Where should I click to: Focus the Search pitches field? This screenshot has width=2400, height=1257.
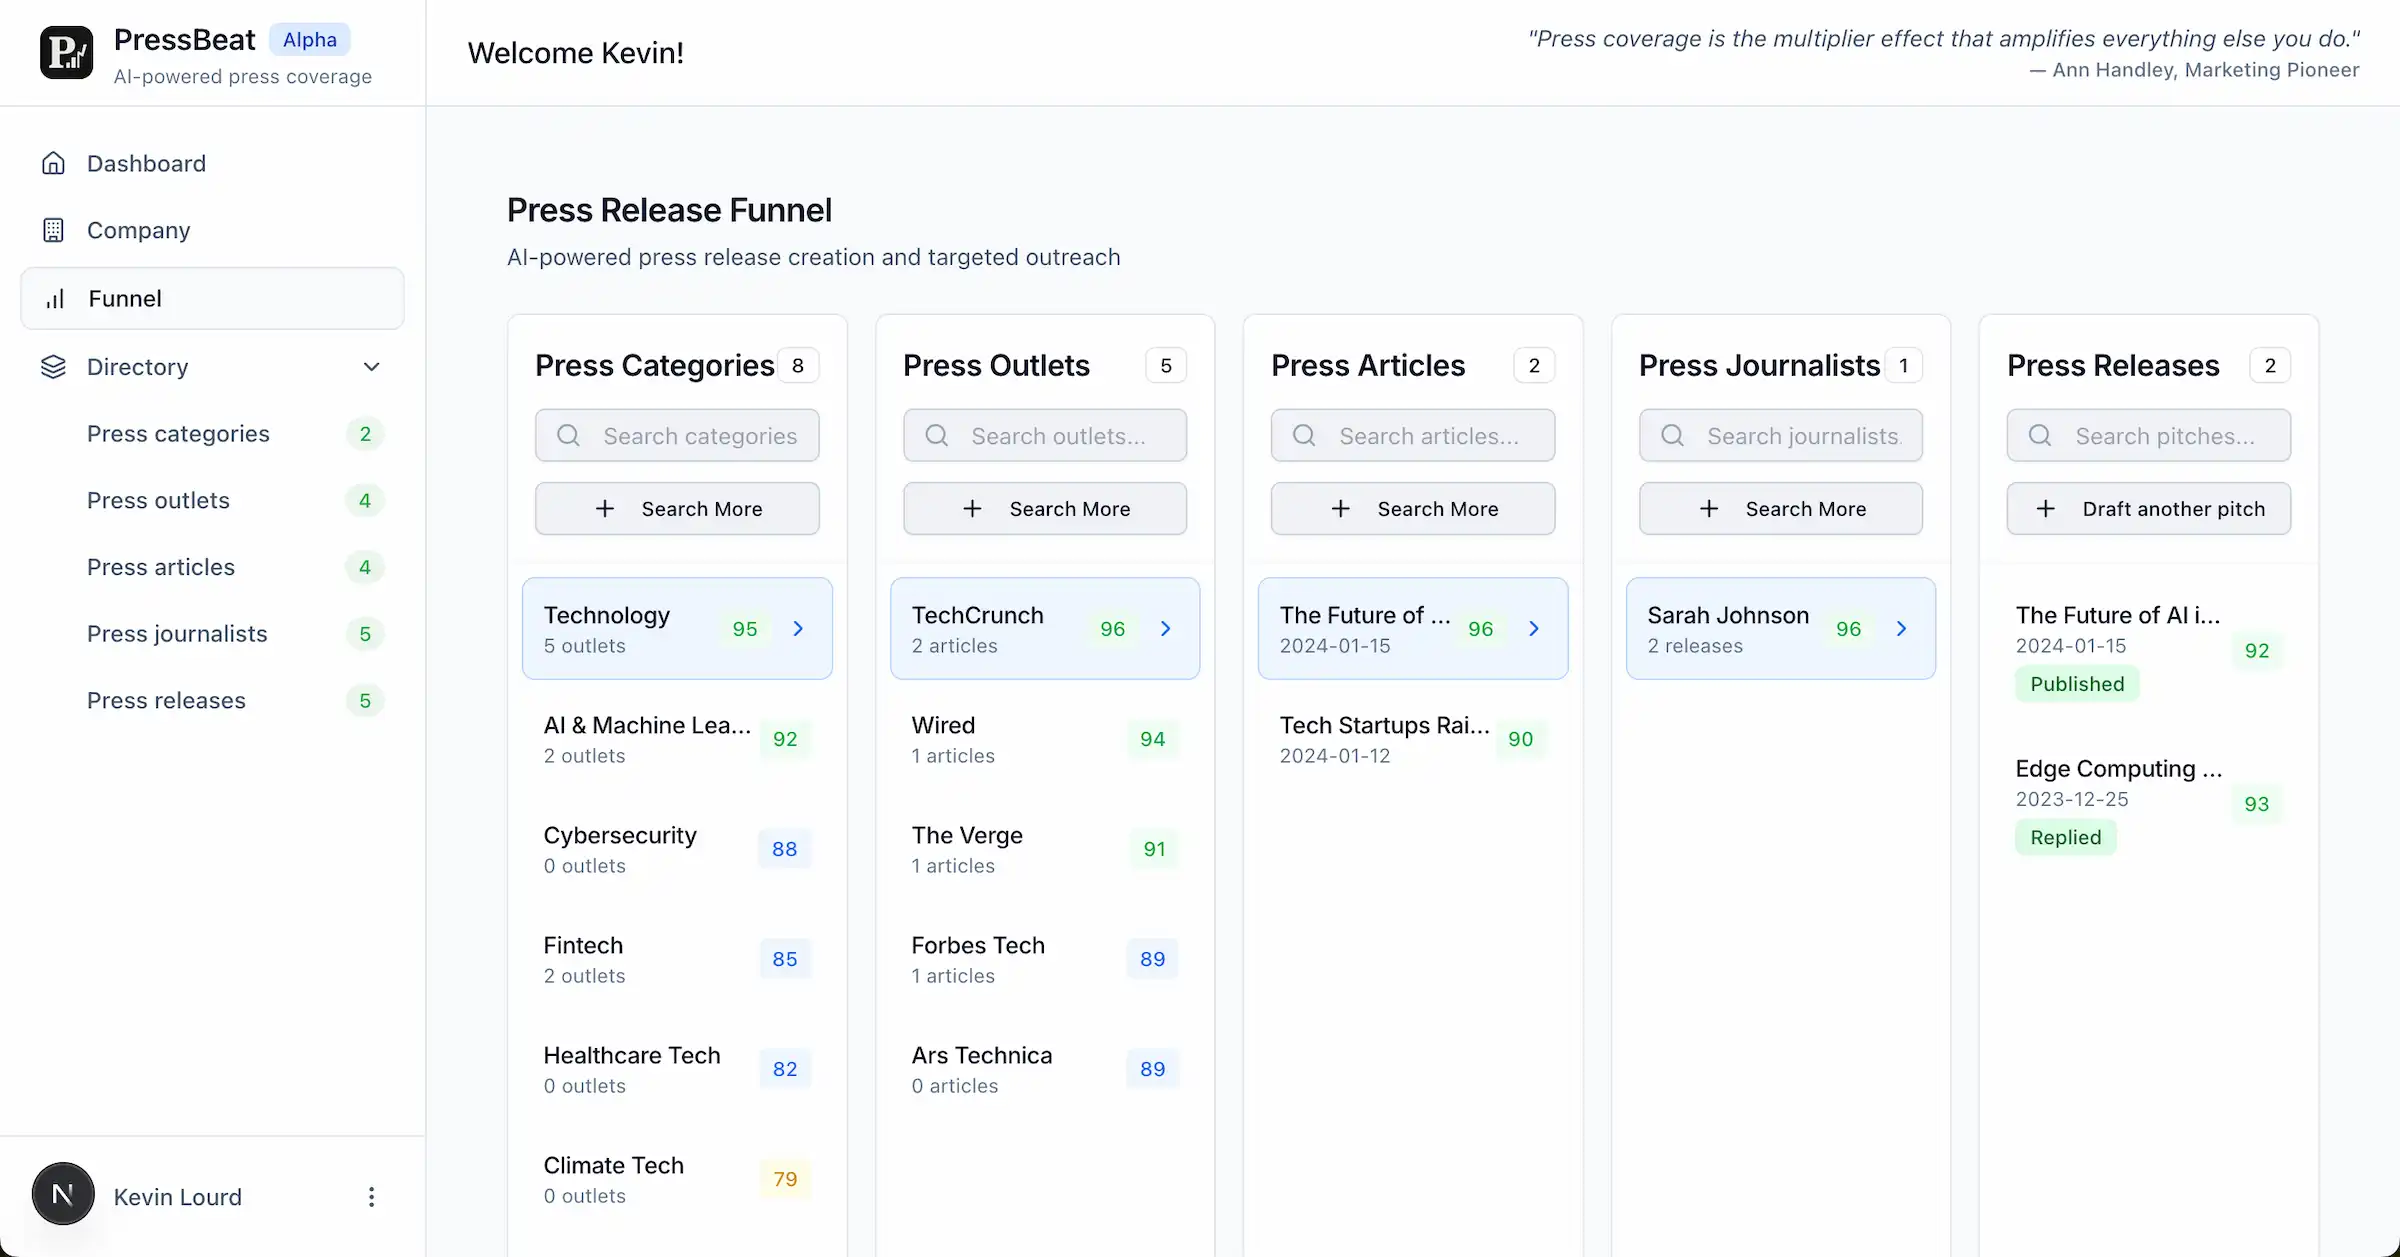click(x=2149, y=436)
